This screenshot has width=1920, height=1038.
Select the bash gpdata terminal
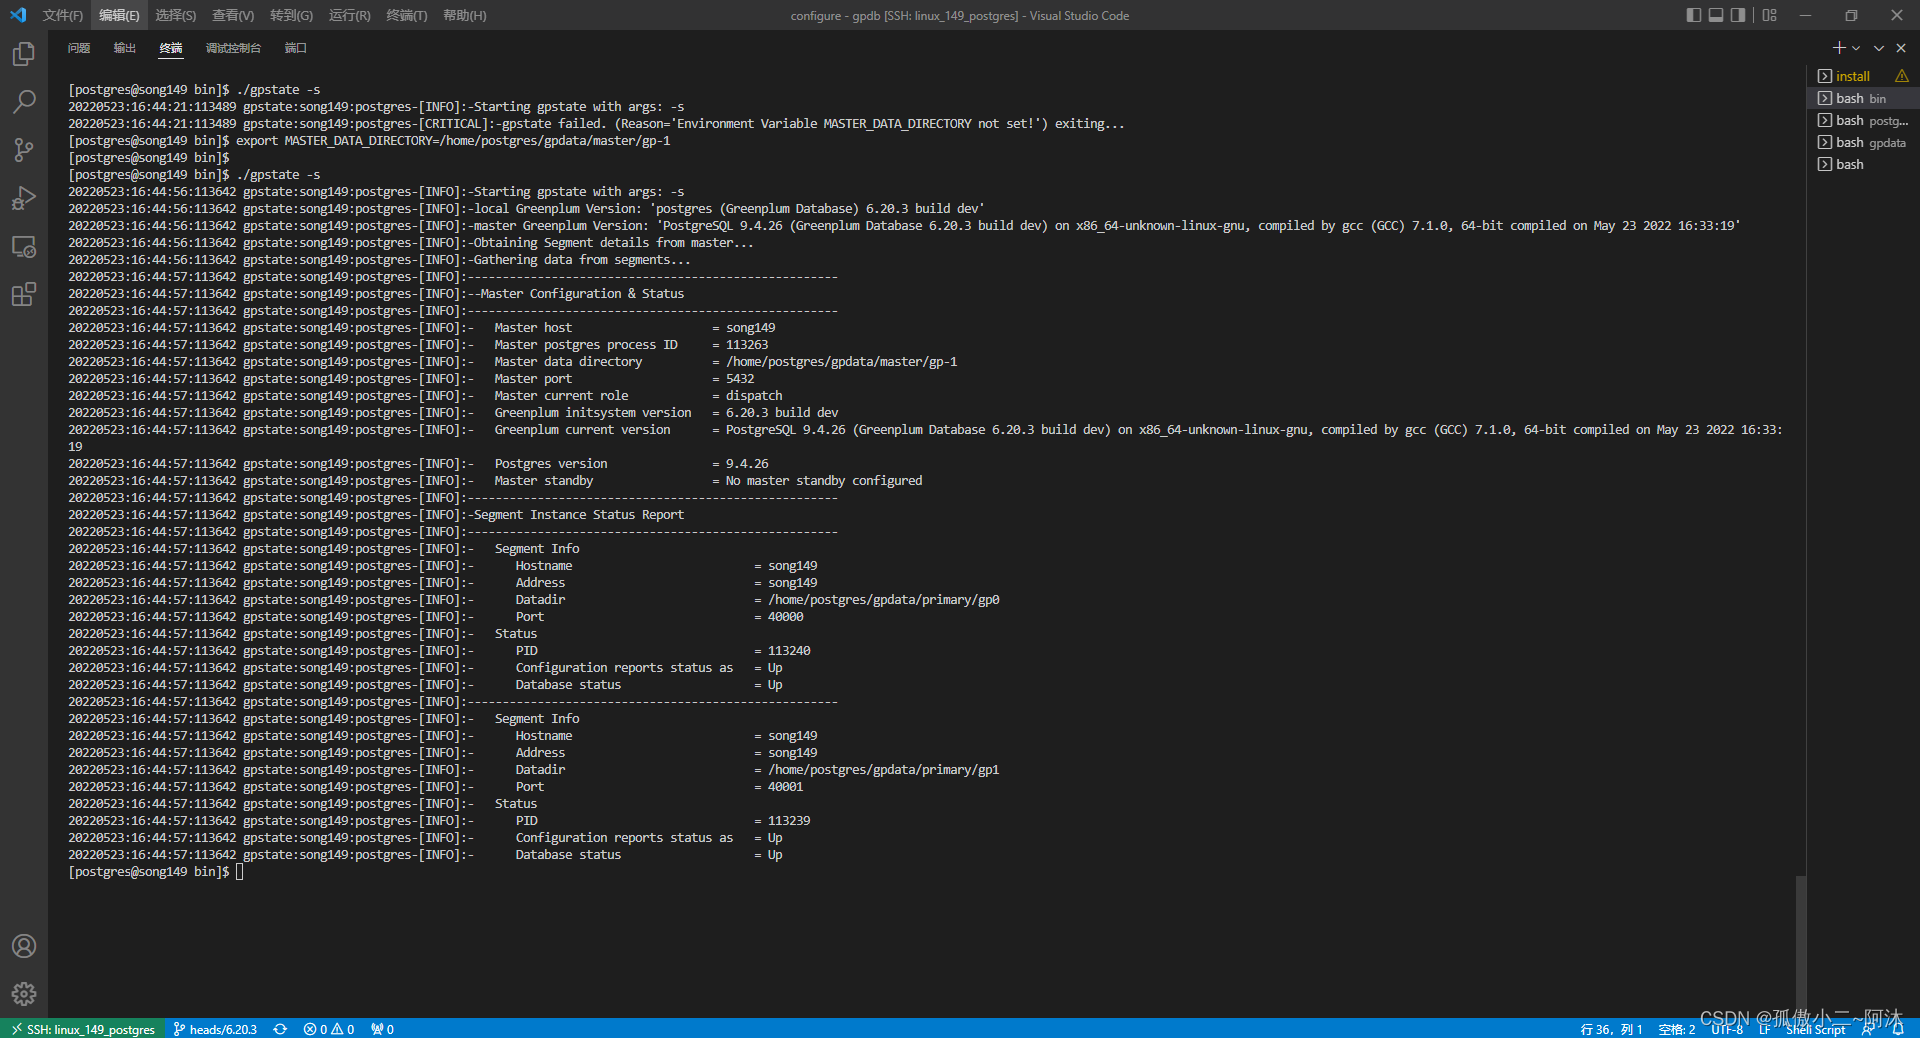coord(1863,142)
